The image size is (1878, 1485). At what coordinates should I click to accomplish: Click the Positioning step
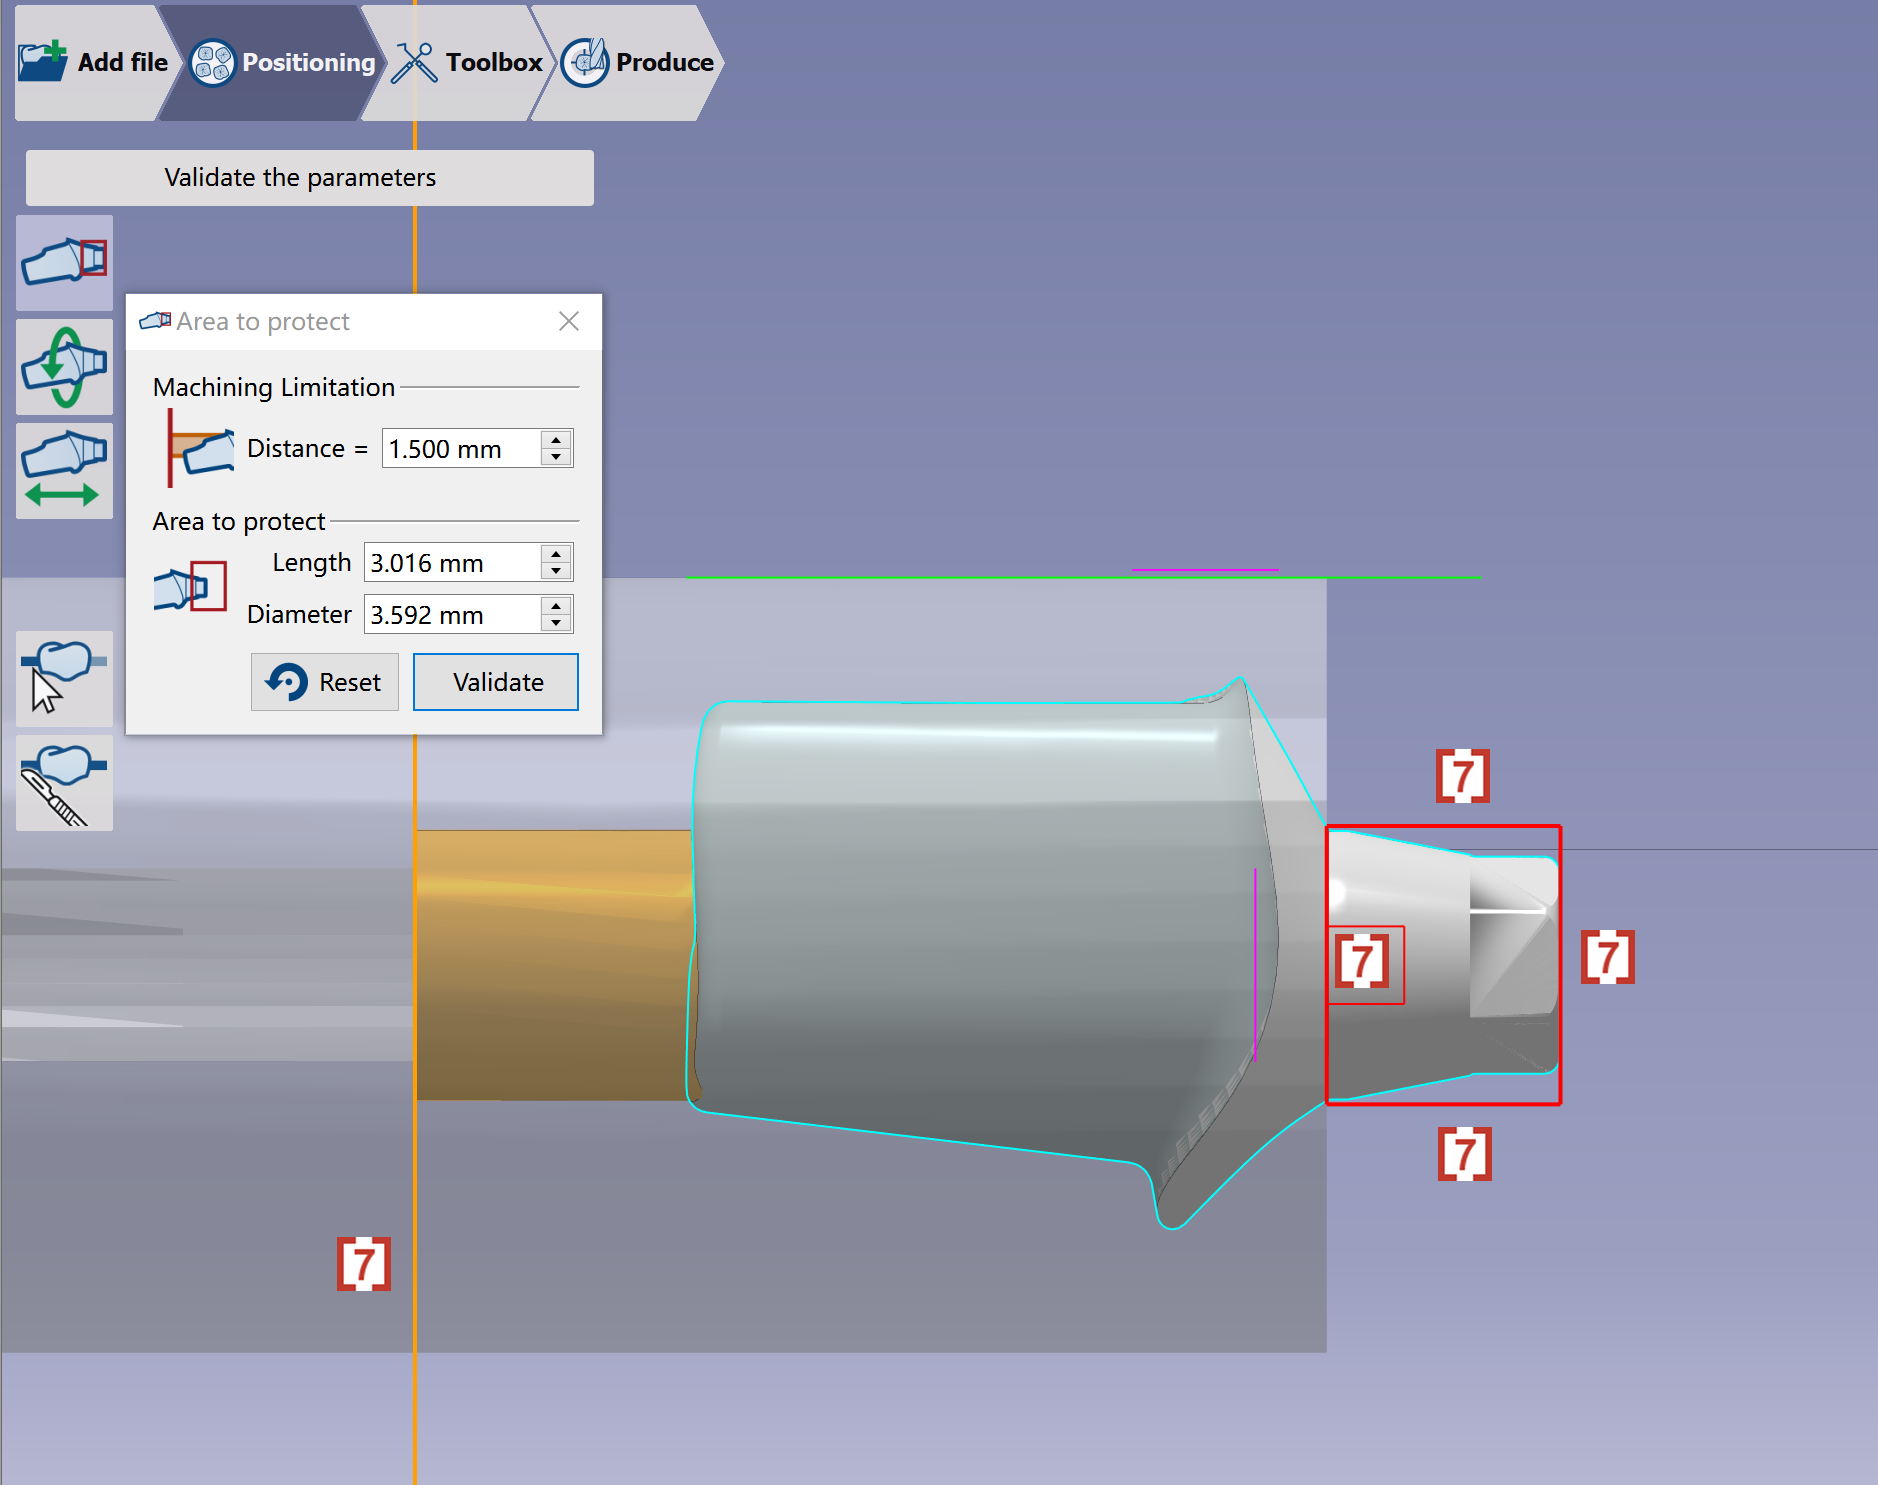tap(282, 63)
